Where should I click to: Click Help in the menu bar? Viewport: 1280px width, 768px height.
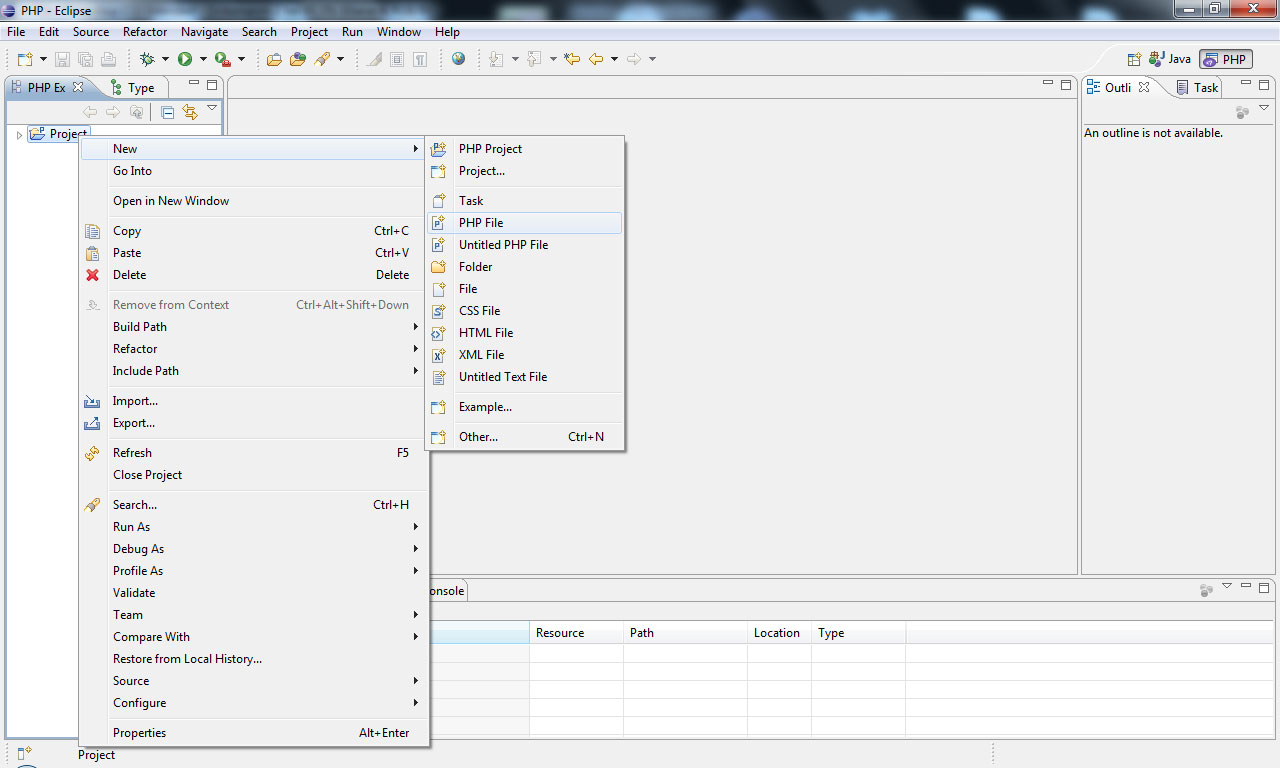(x=447, y=32)
